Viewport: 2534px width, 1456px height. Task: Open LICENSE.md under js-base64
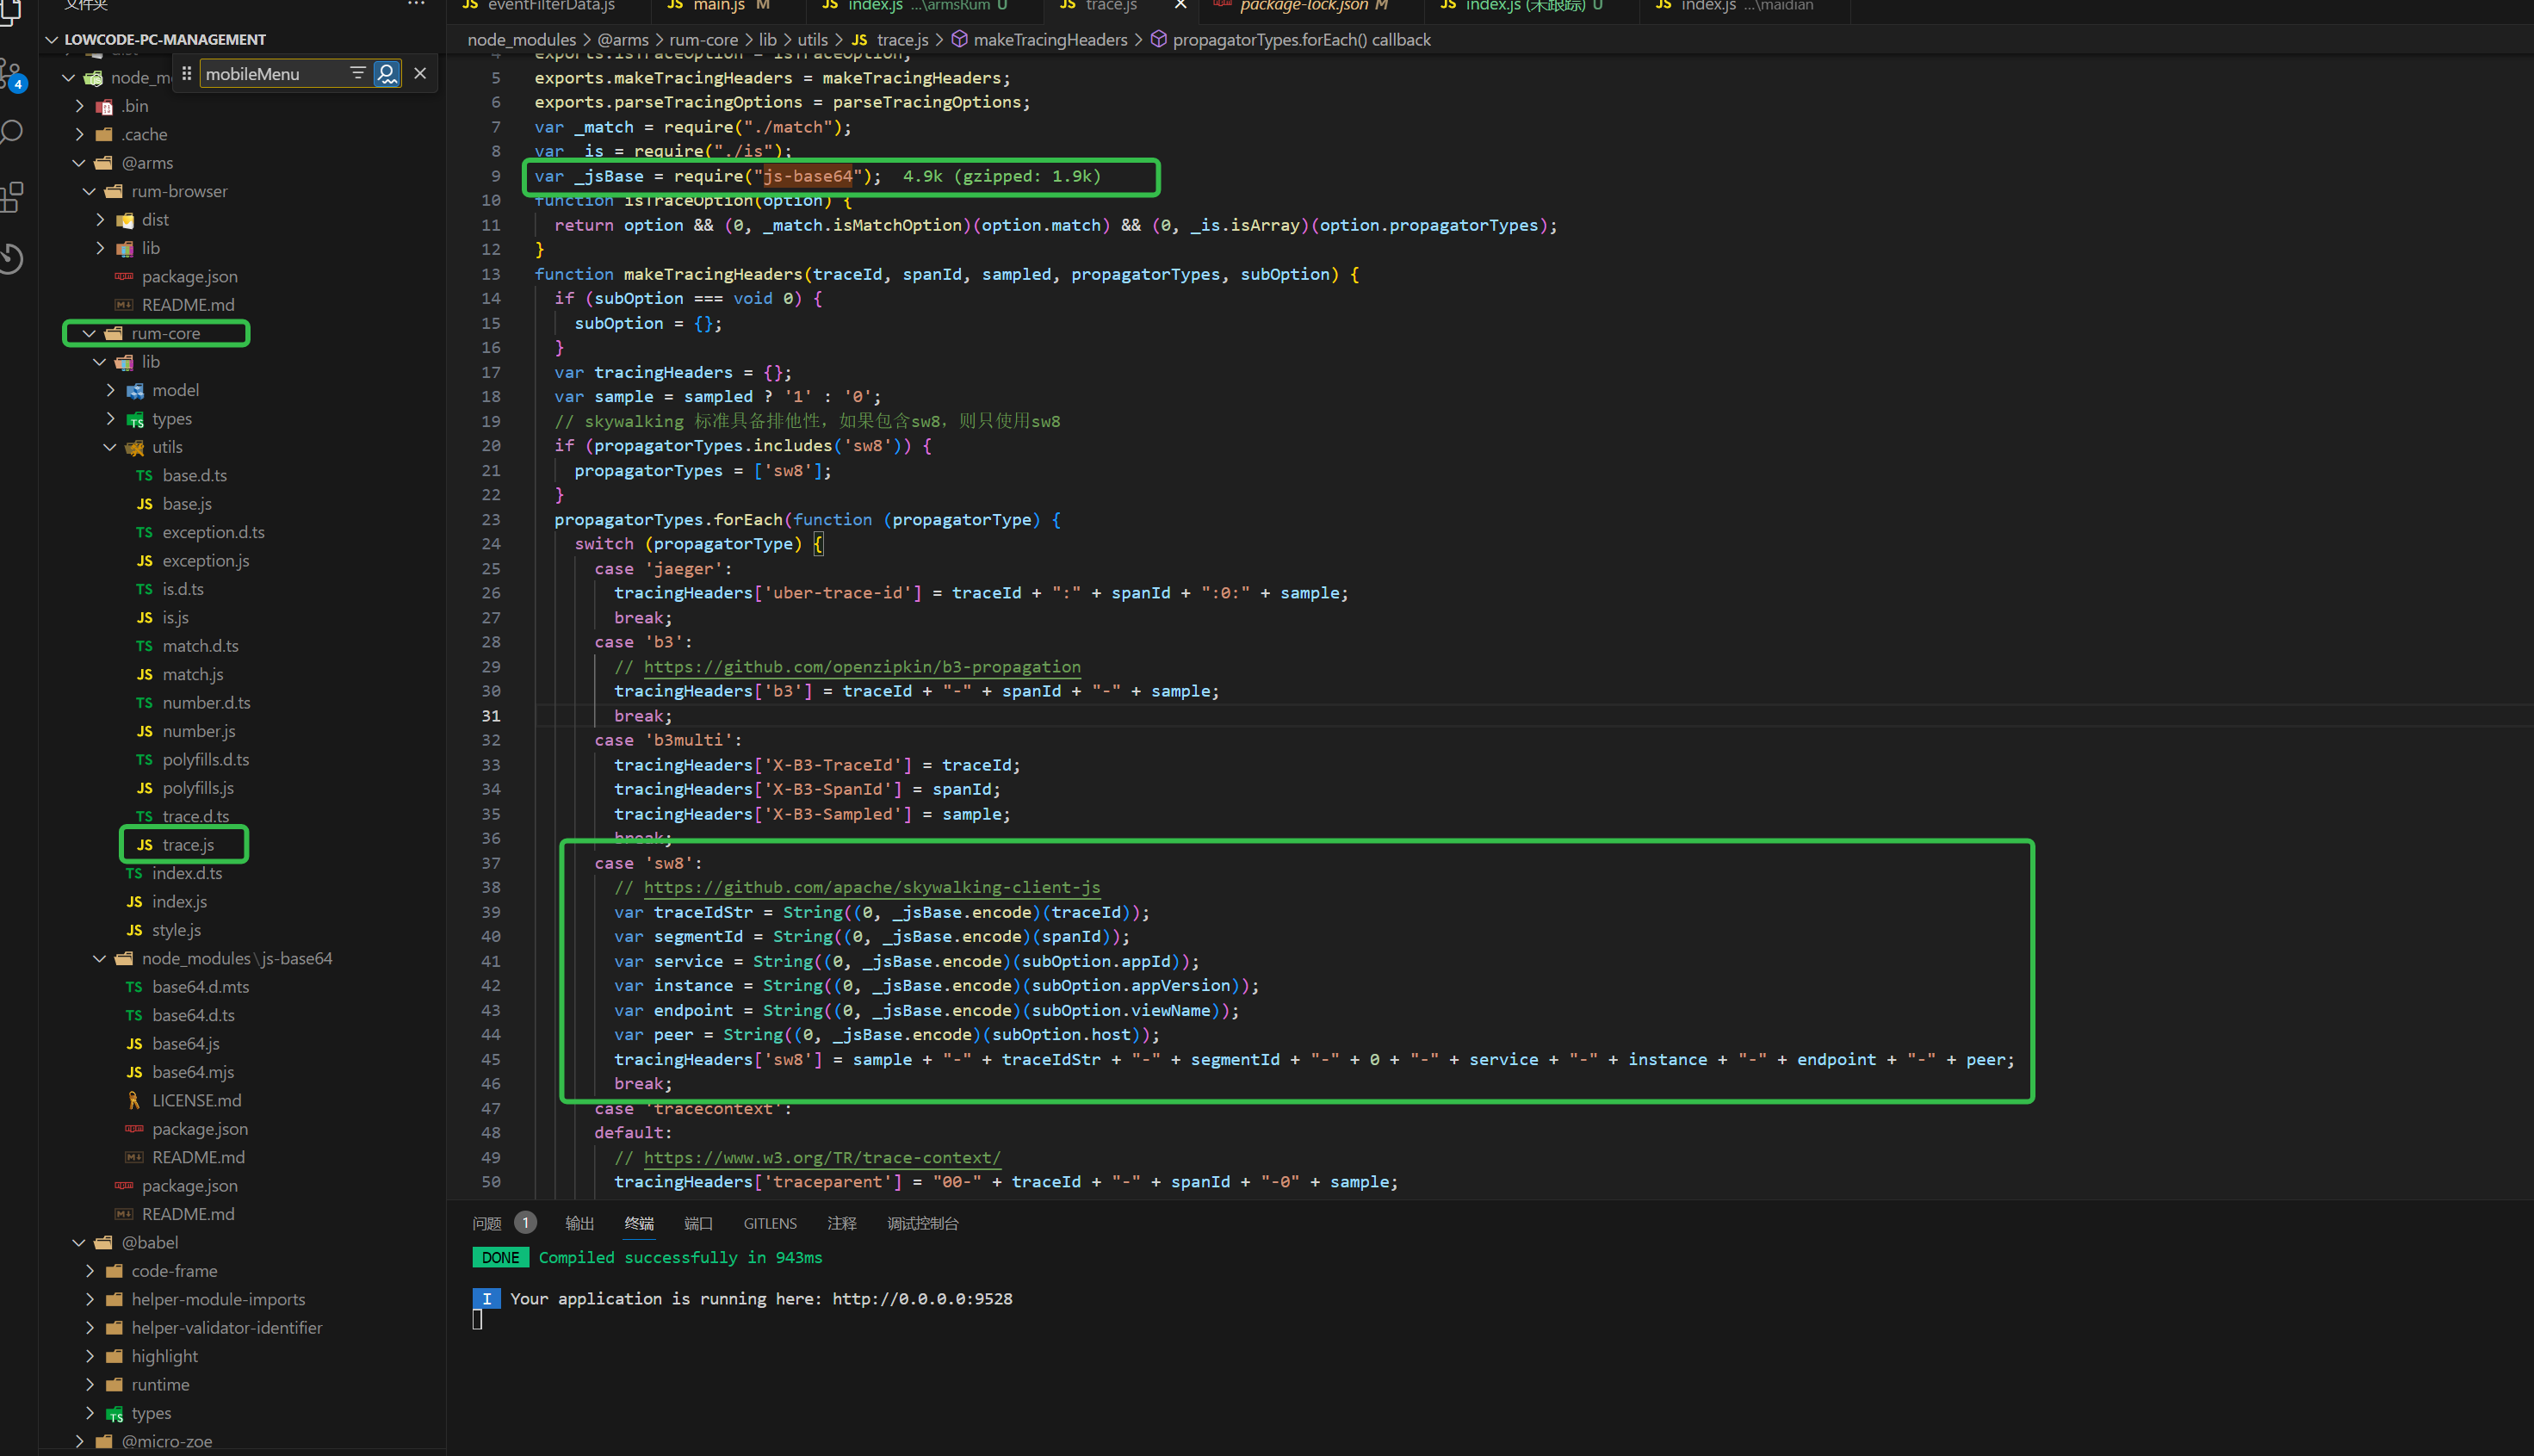pyautogui.click(x=196, y=1100)
